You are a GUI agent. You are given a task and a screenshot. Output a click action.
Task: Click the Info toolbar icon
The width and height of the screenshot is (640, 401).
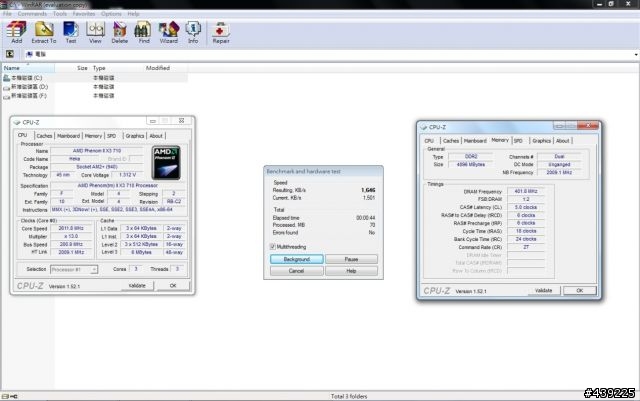pos(193,32)
